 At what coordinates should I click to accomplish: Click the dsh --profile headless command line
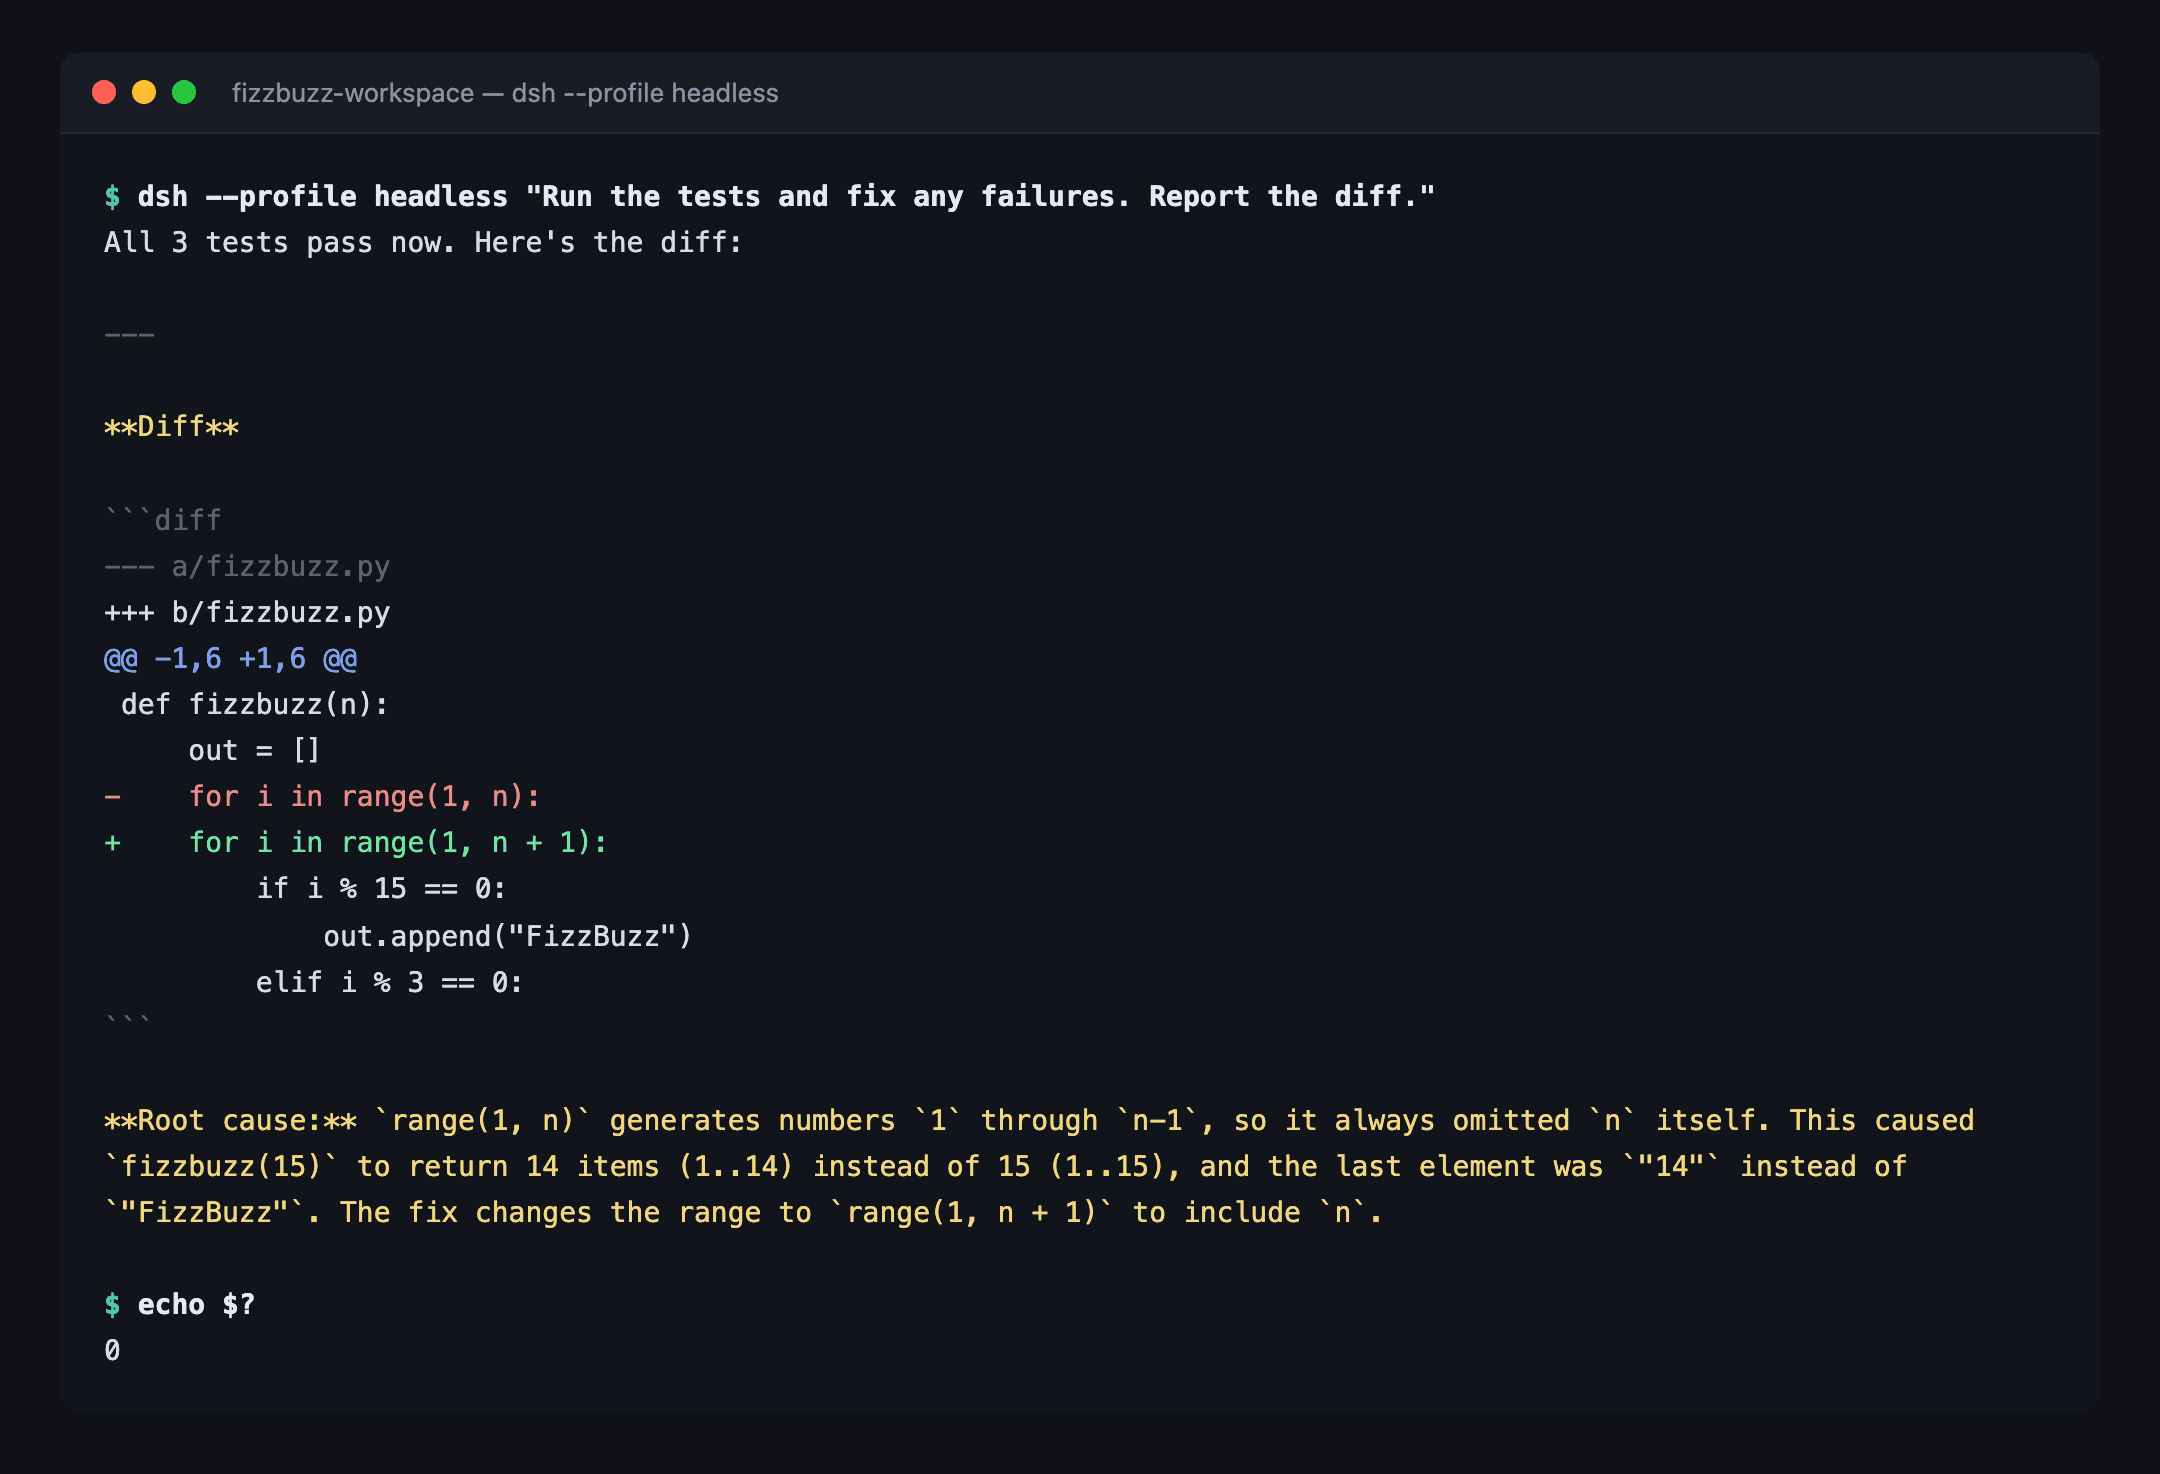tap(770, 196)
